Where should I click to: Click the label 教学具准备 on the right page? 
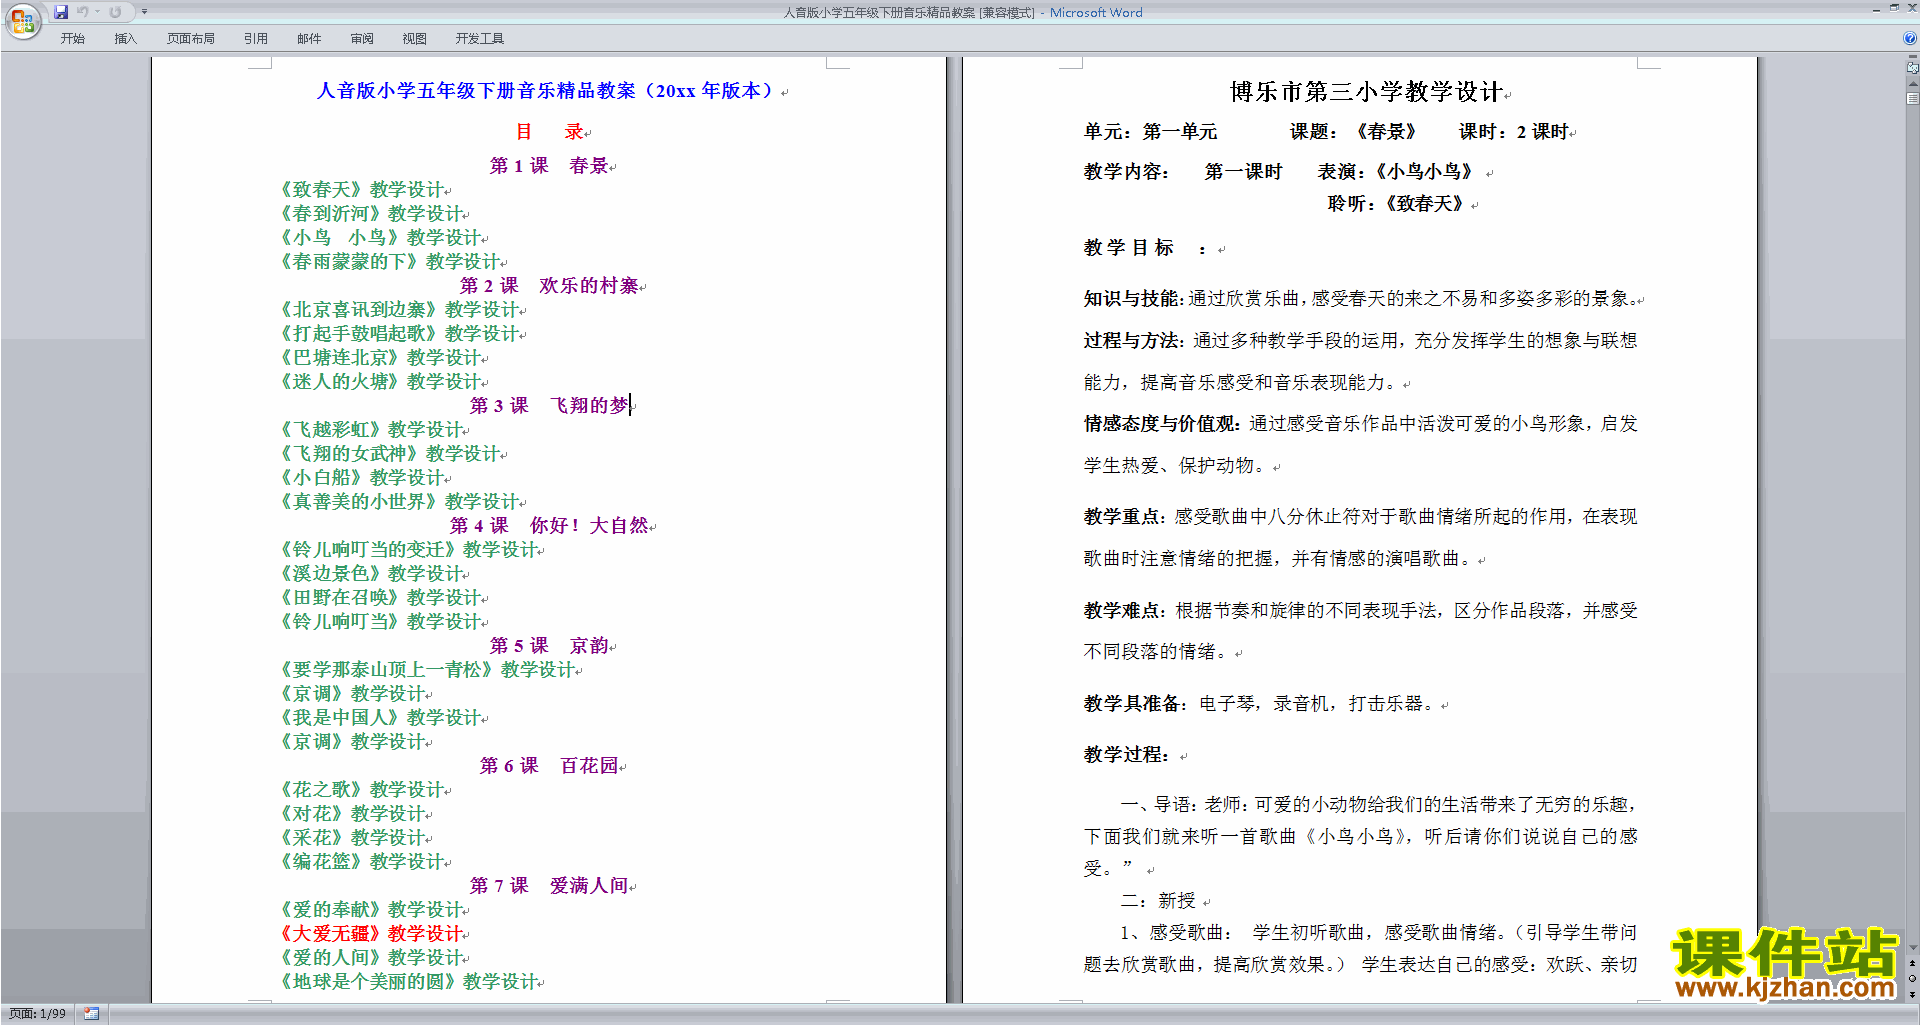point(1132,704)
